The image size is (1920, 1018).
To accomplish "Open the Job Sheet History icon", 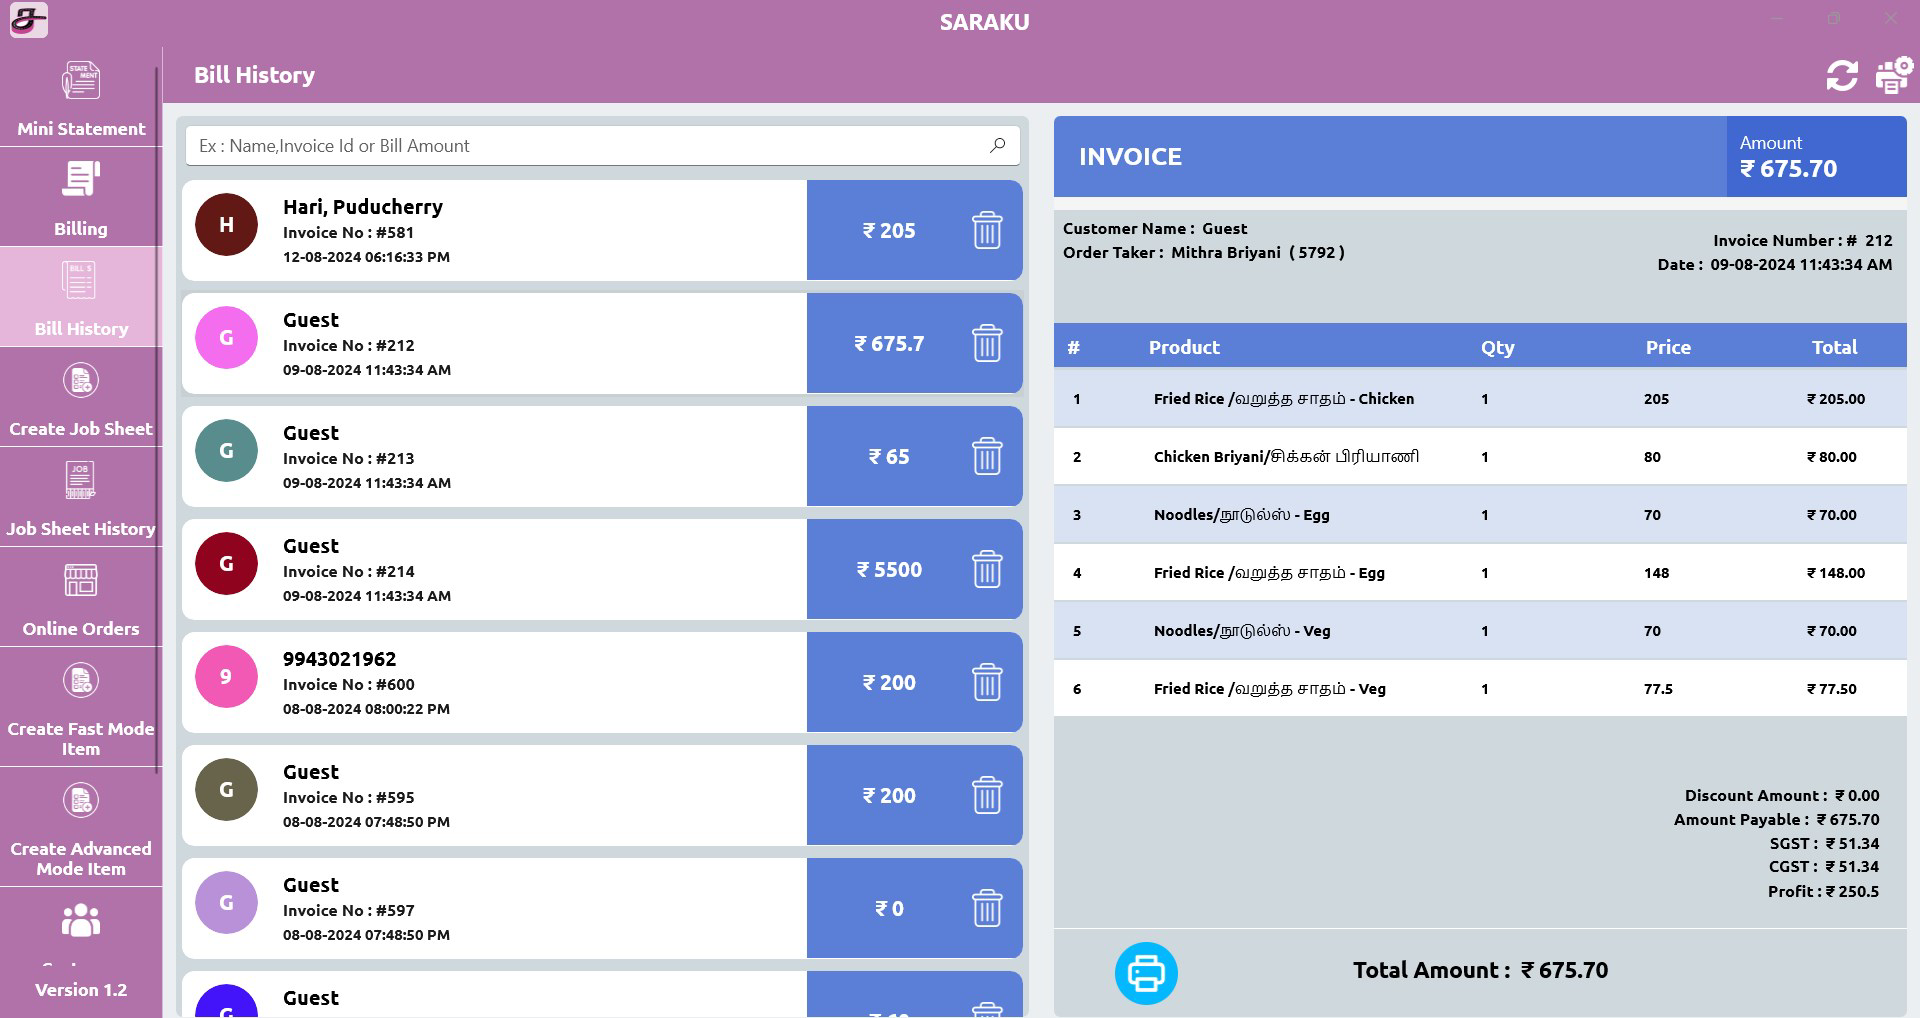I will (80, 480).
